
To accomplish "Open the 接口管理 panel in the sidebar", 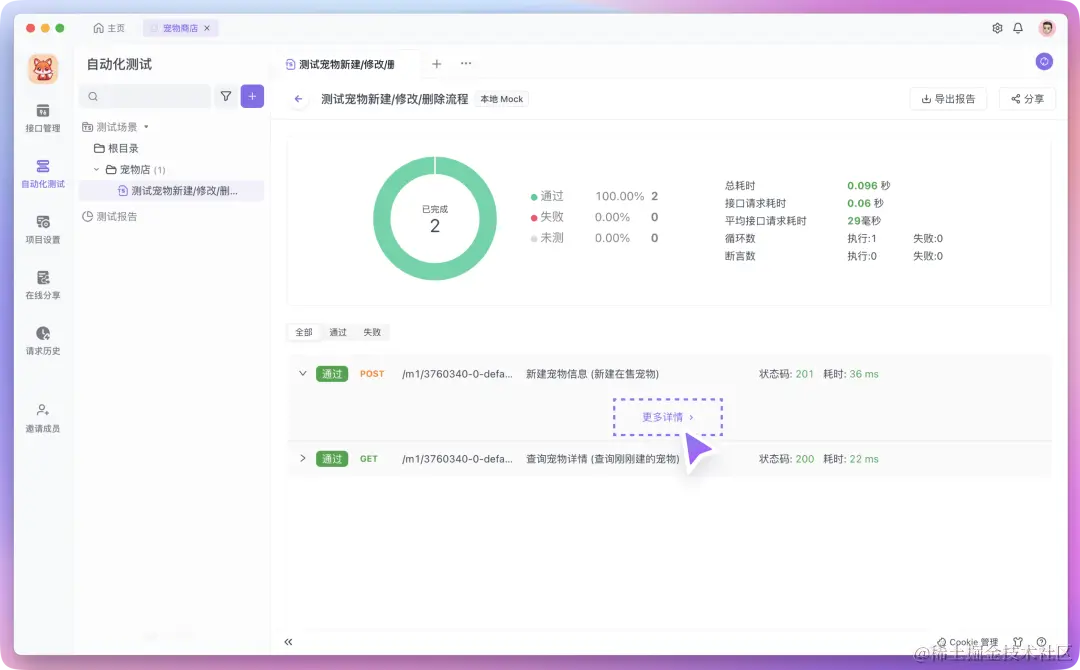I will click(x=43, y=113).
